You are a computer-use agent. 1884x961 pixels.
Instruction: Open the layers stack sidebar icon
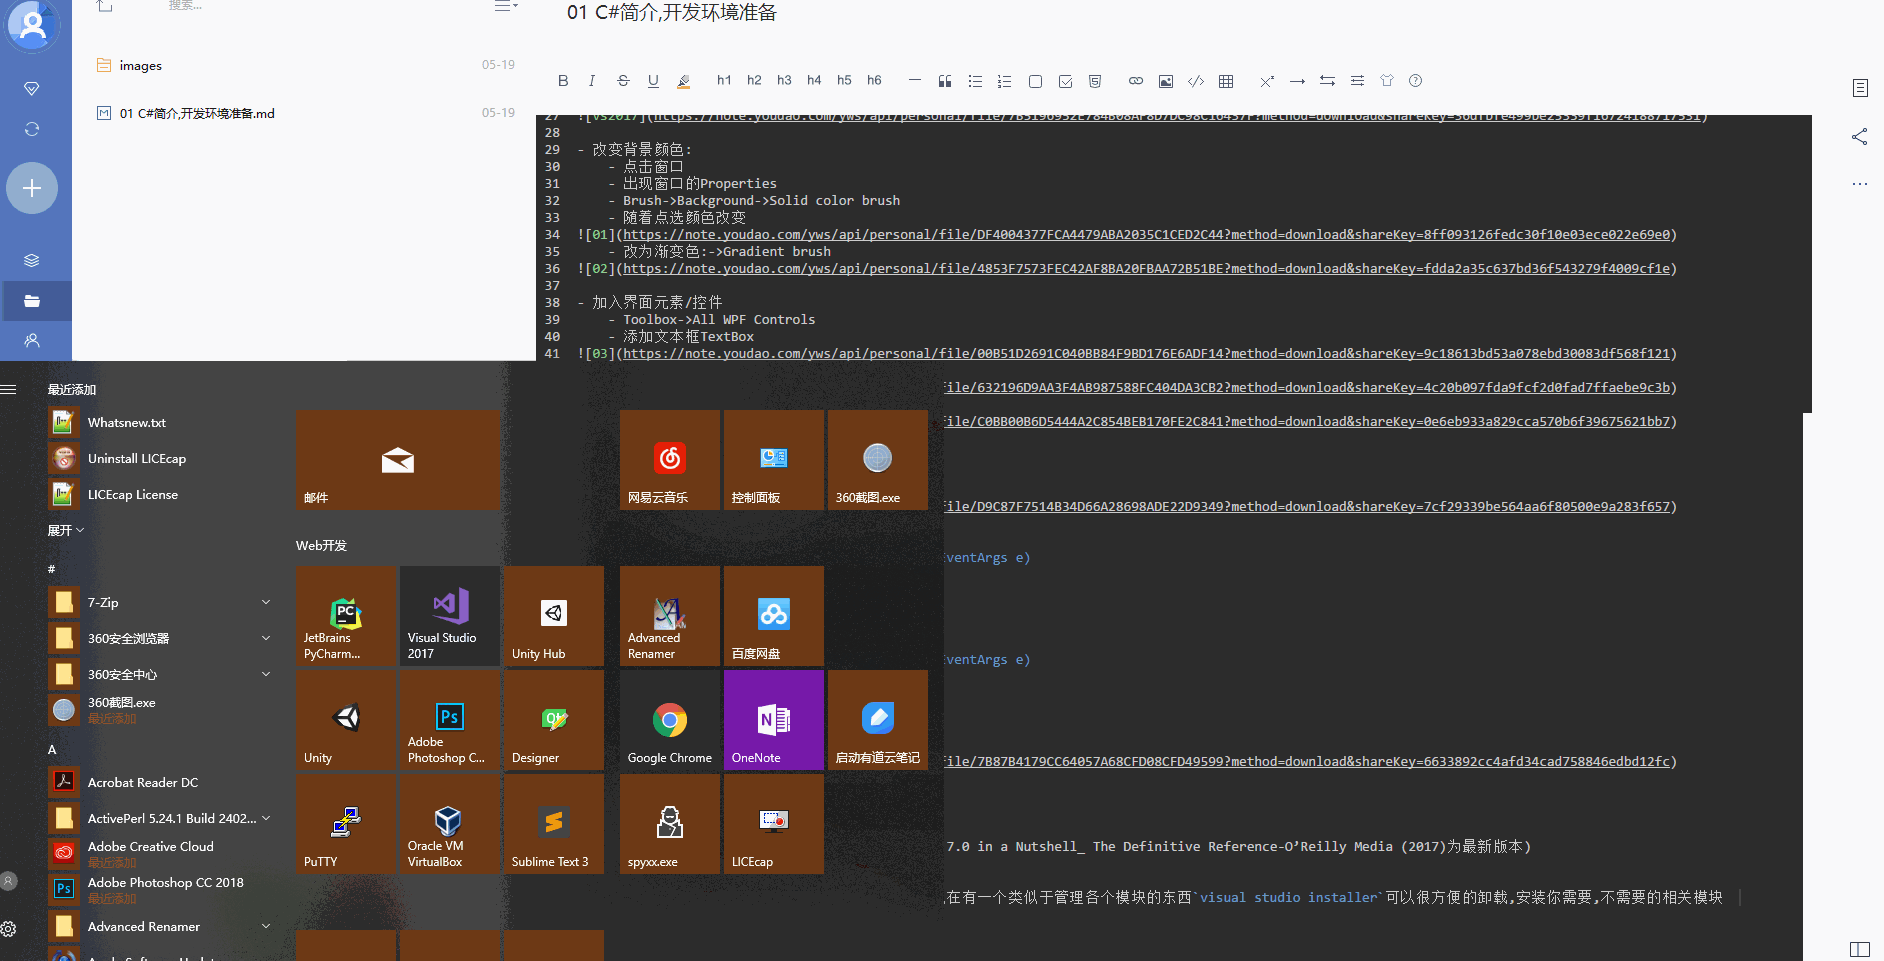(32, 260)
